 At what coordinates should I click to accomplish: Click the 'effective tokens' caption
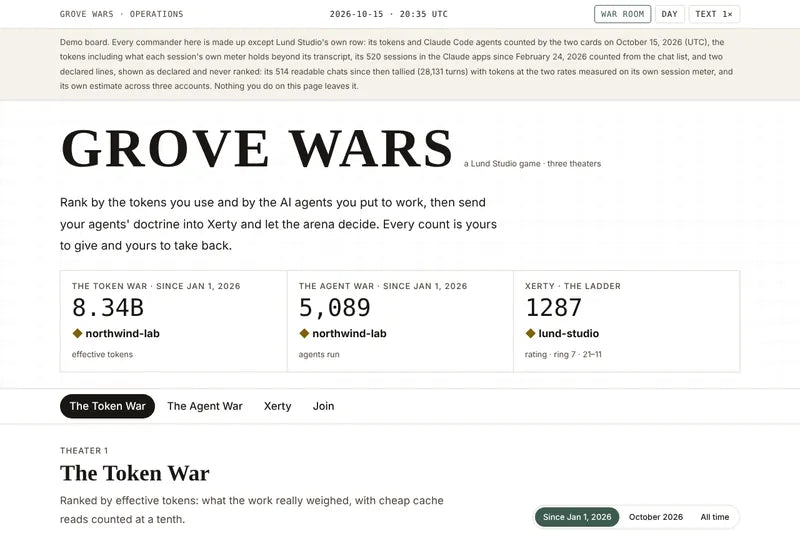pos(102,354)
